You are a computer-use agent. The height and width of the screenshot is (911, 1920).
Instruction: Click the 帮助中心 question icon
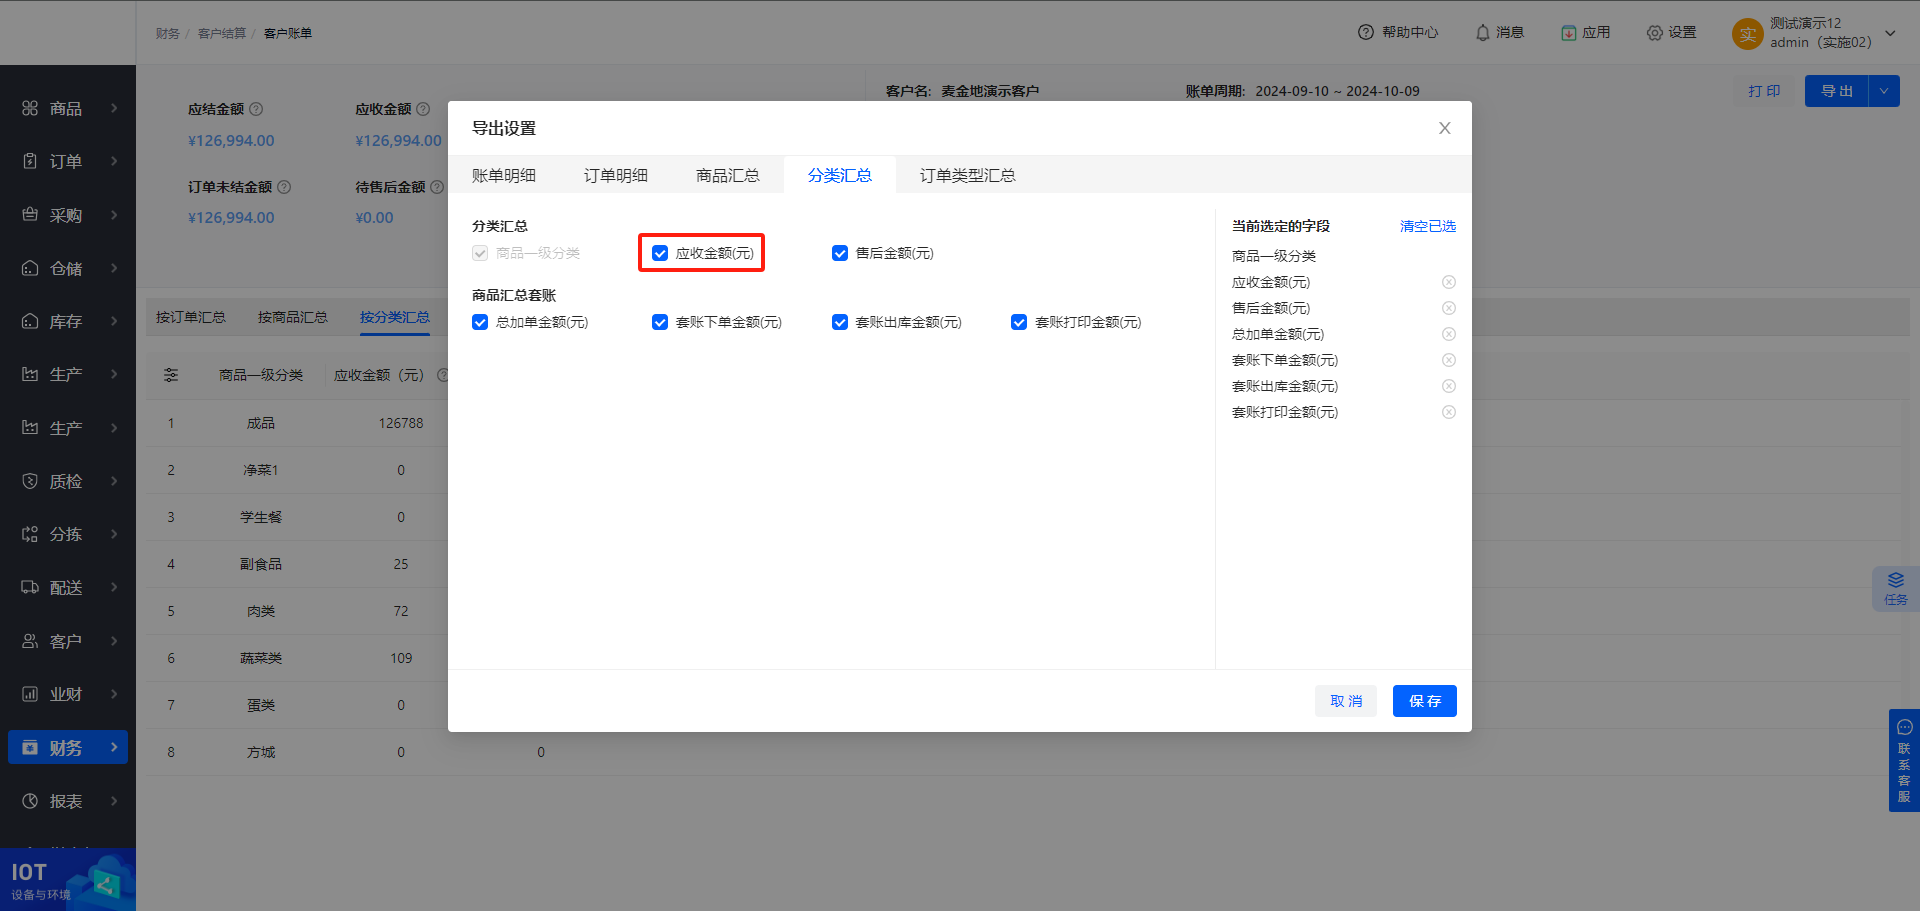pos(1366,32)
